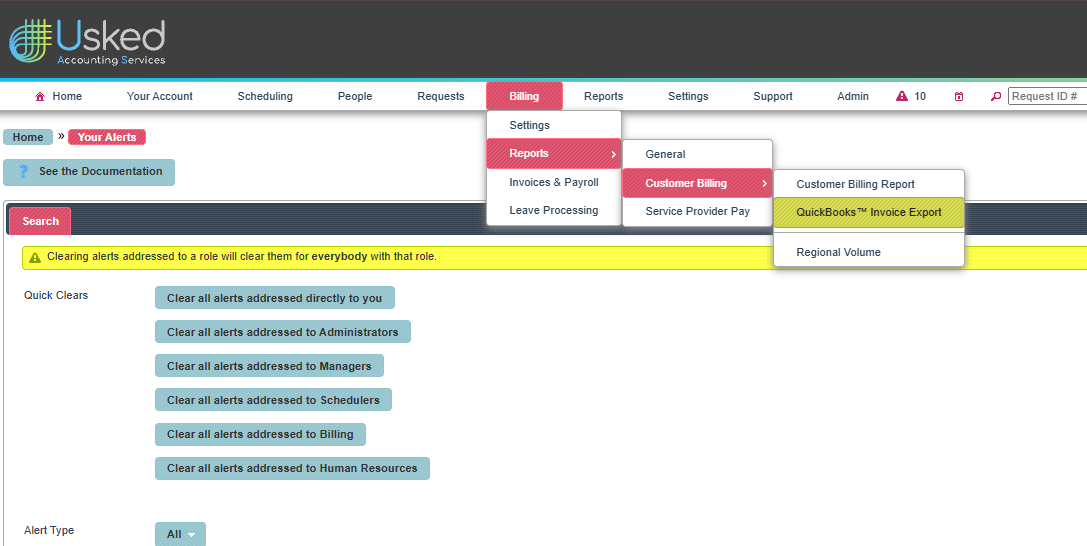1087x546 pixels.
Task: Expand Reports submenu under Billing
Action: pyautogui.click(x=554, y=153)
